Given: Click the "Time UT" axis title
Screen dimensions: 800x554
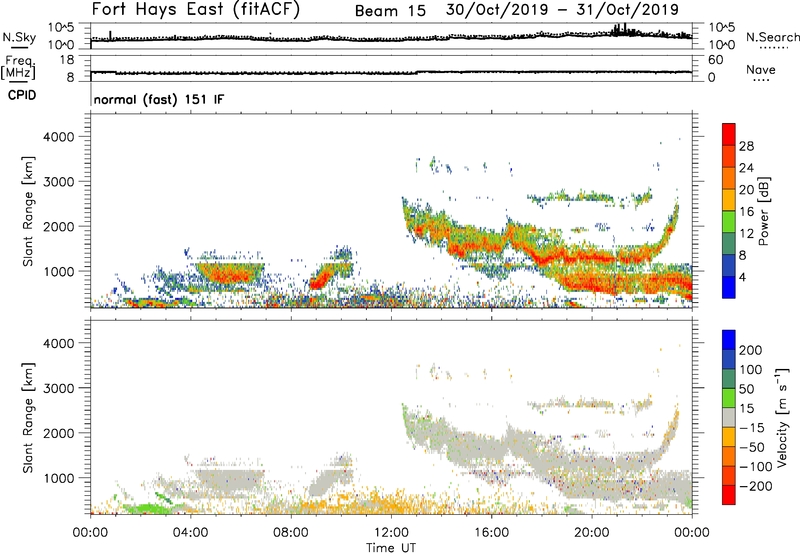Looking at the screenshot, I should (x=390, y=548).
